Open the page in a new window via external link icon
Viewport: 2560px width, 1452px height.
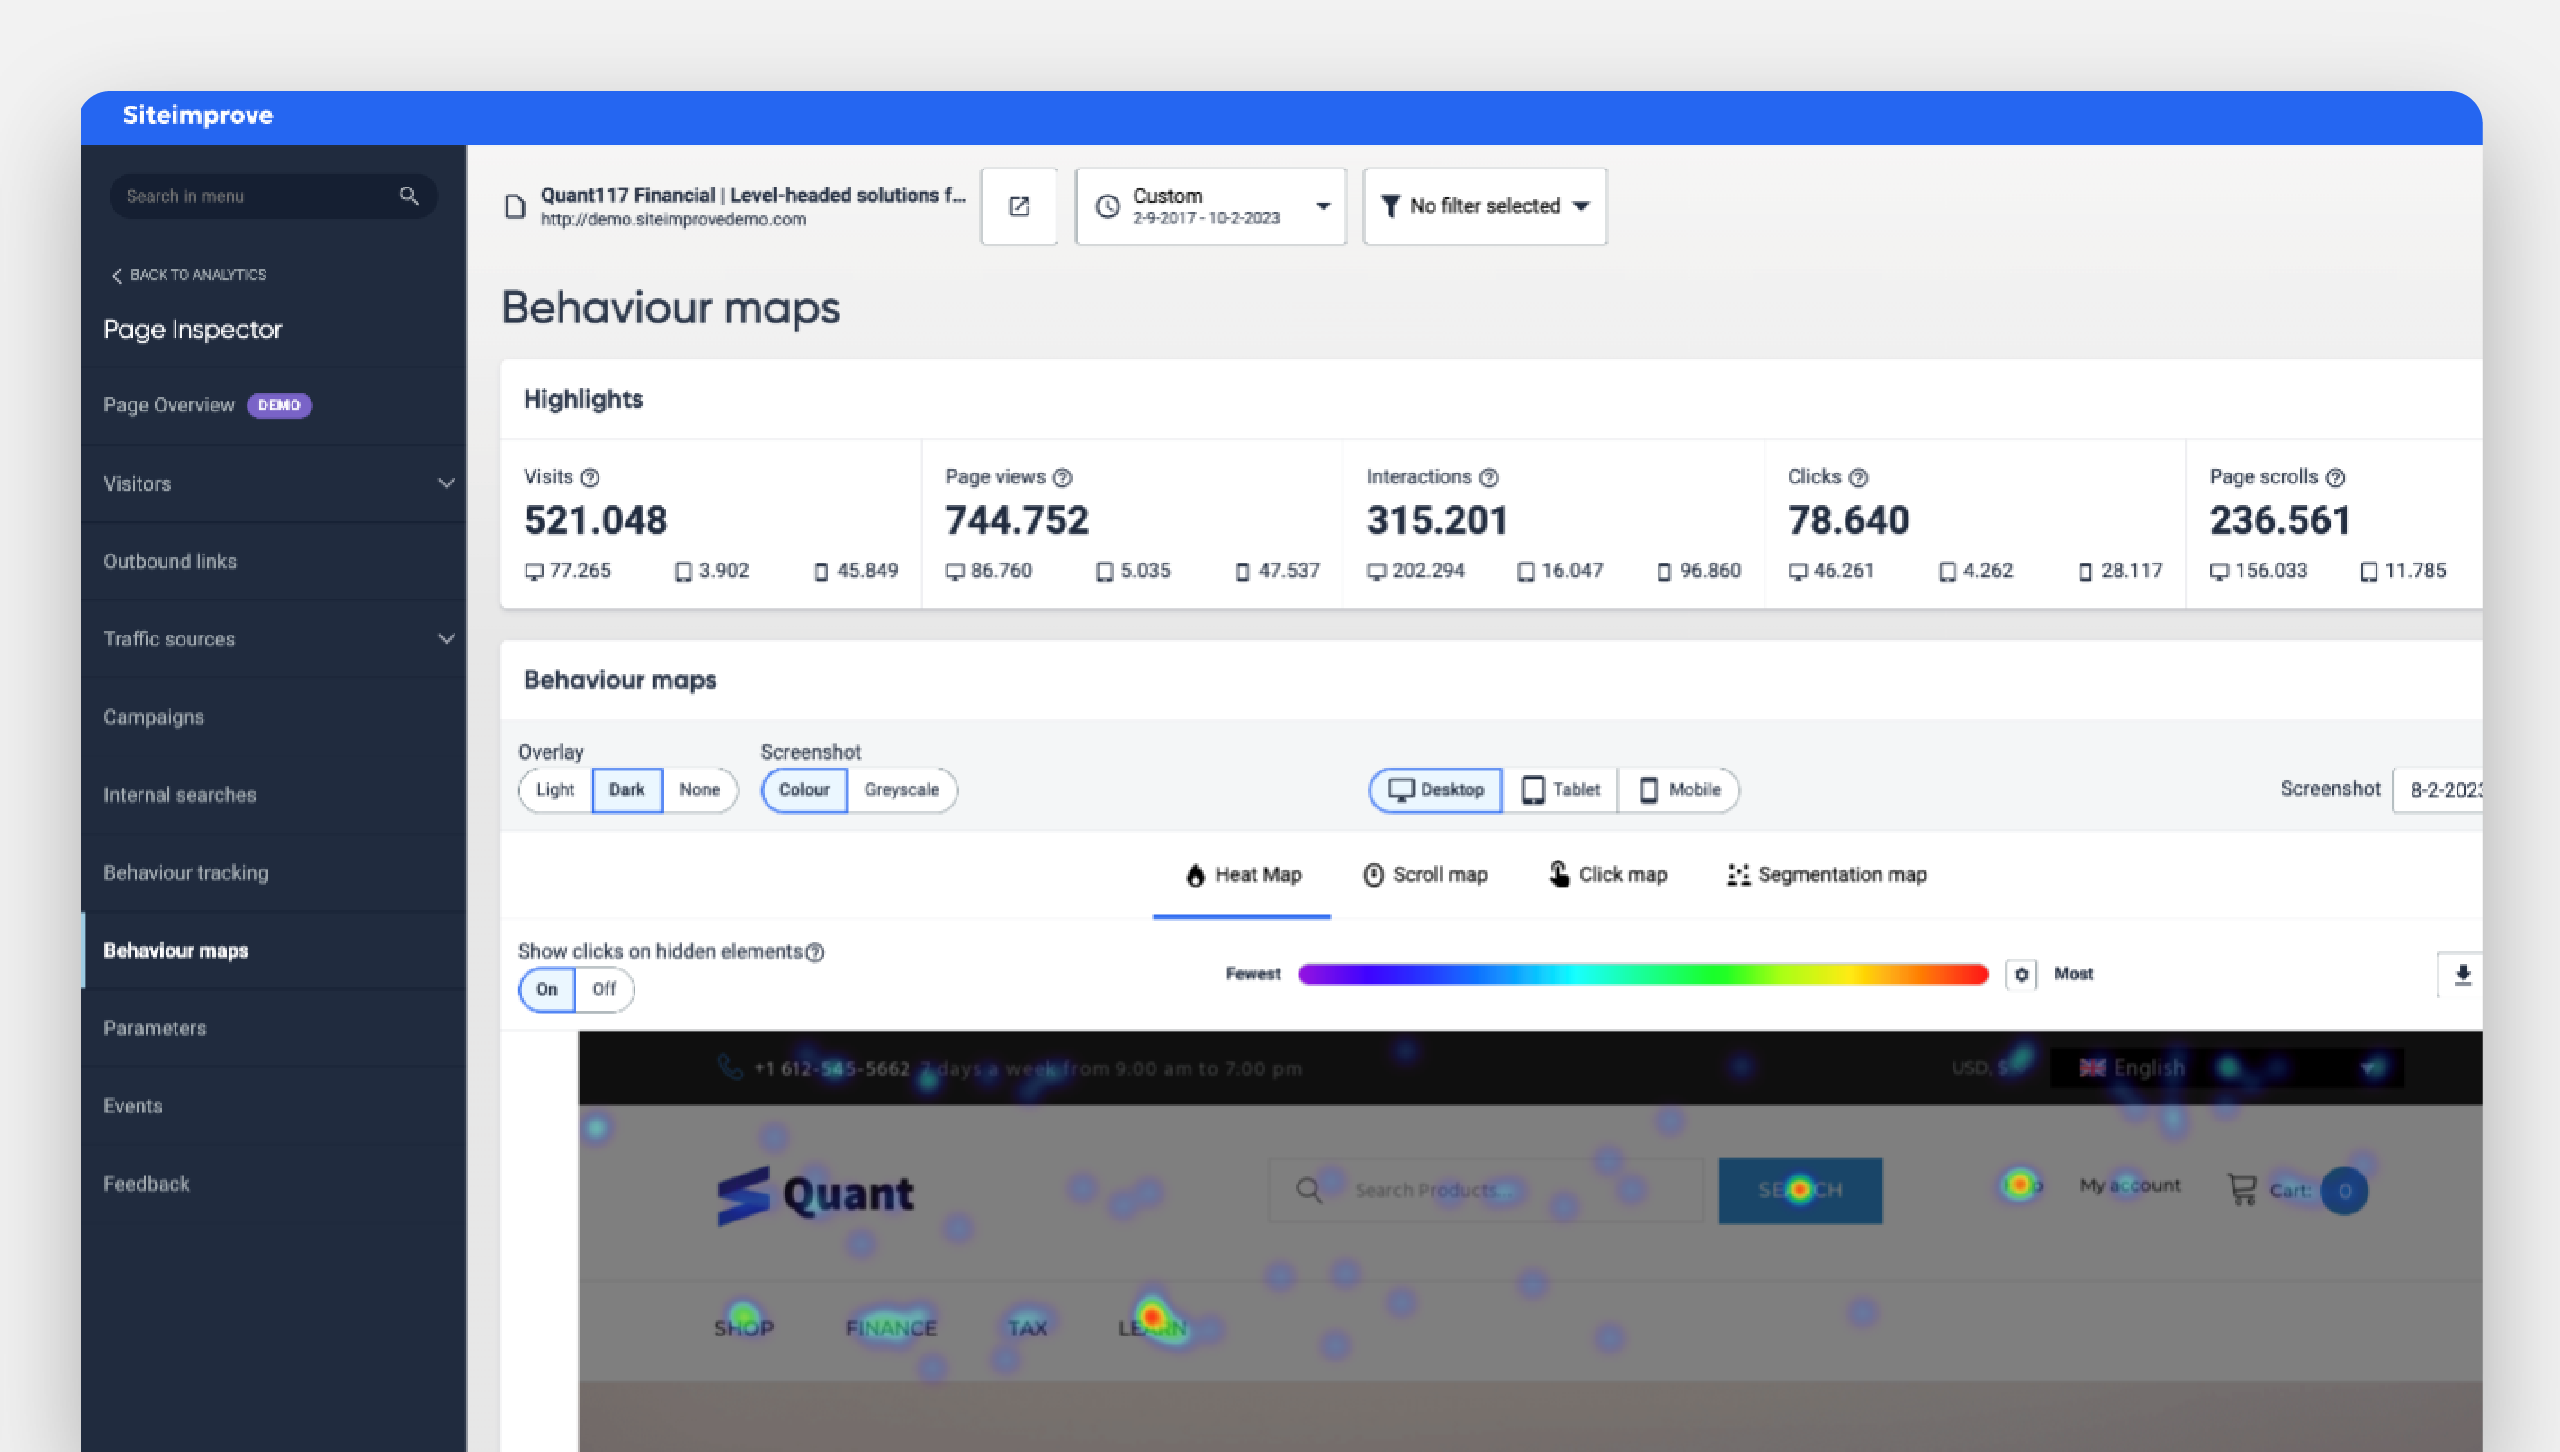tap(1019, 206)
